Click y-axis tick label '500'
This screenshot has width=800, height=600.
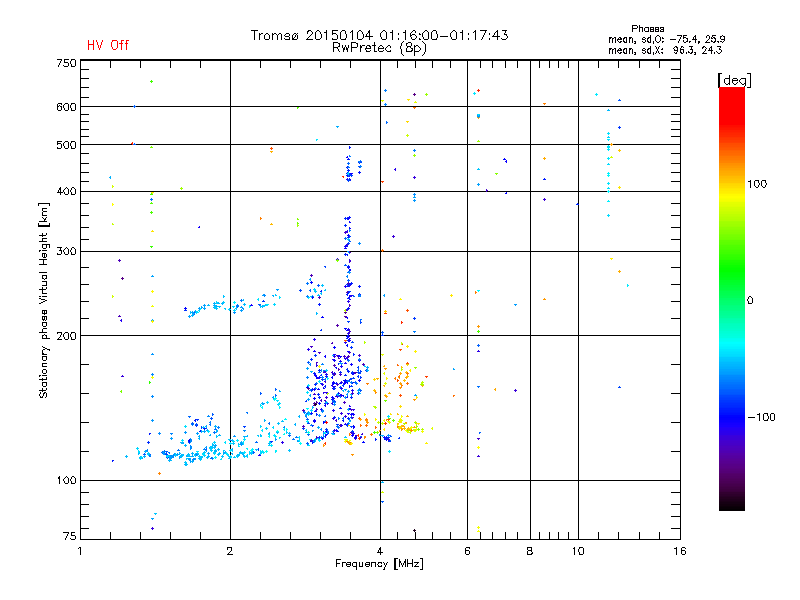(x=66, y=145)
